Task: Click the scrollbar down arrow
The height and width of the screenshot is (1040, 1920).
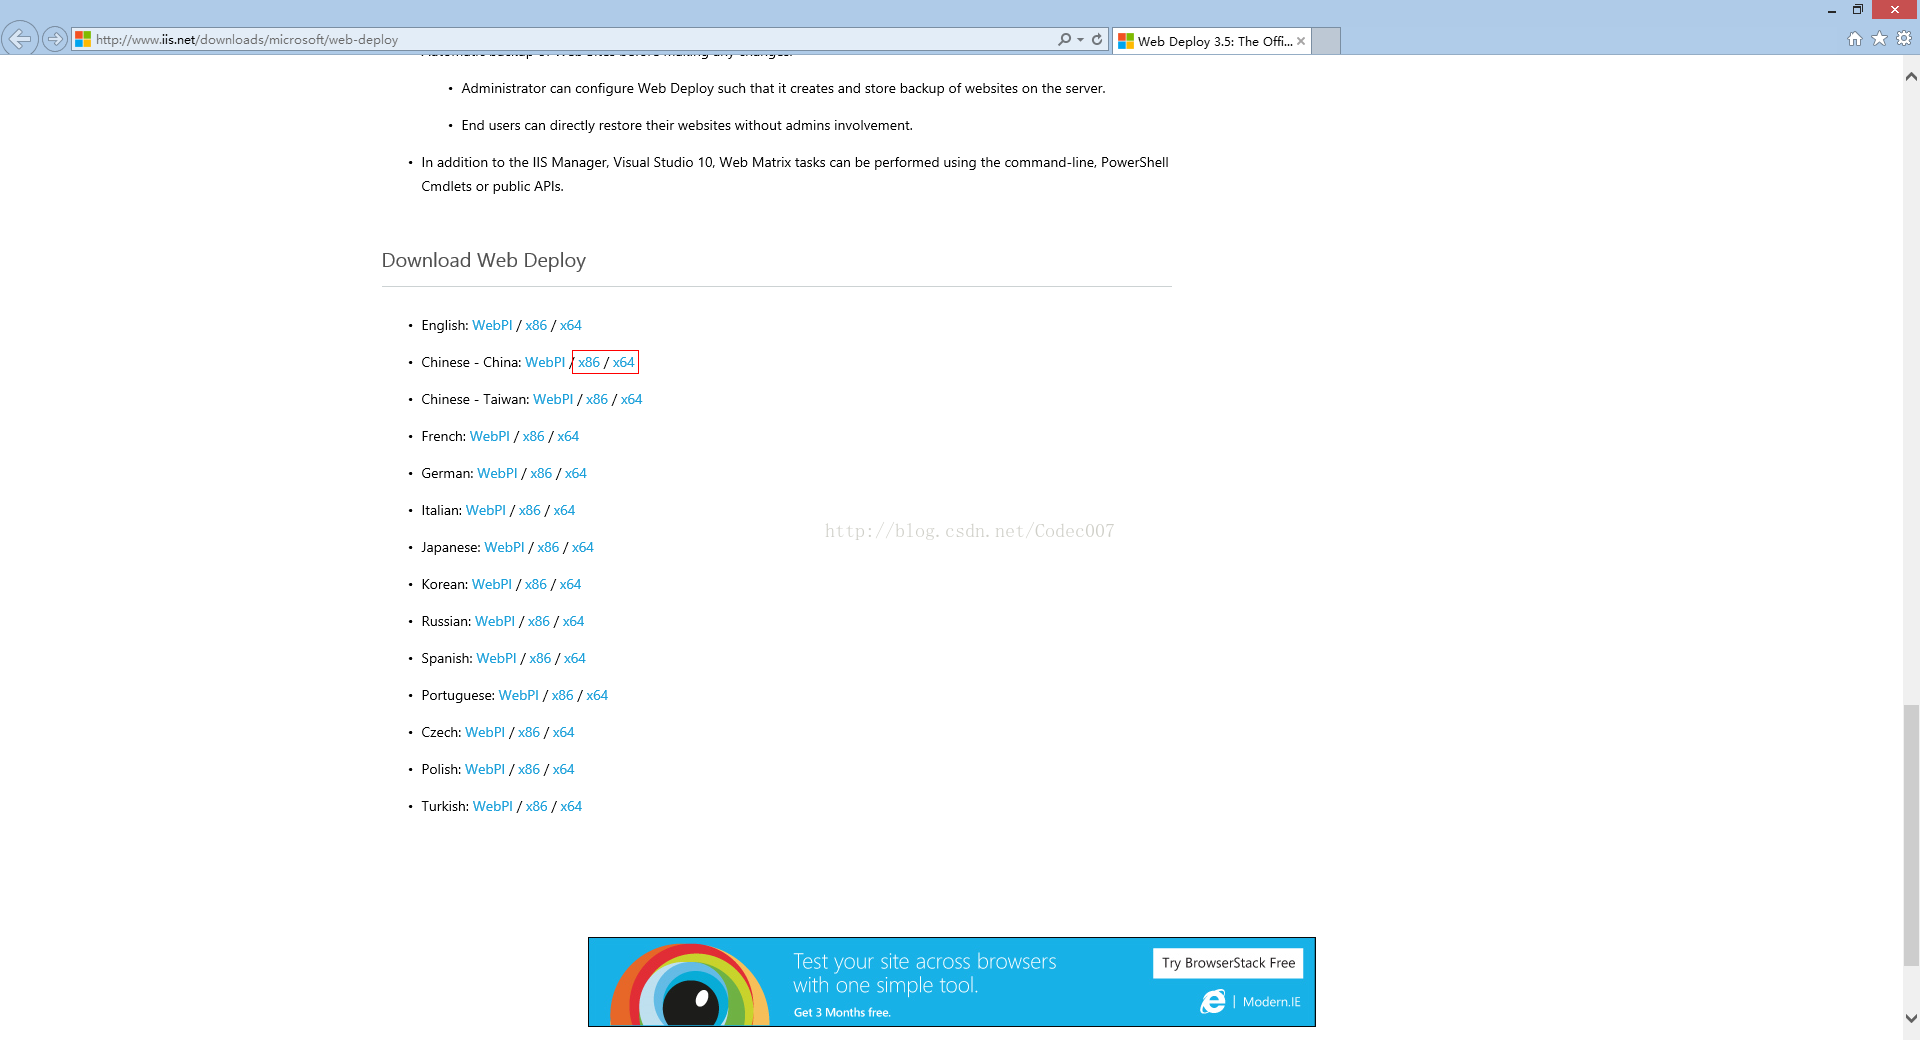Action: tap(1911, 1019)
